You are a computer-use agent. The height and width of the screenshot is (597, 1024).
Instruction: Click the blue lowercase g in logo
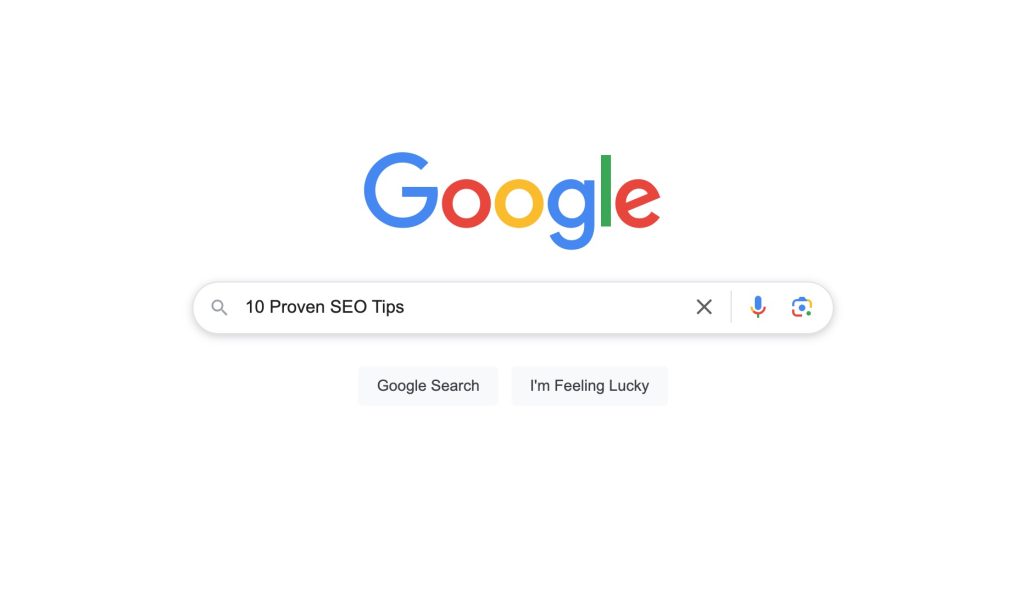(572, 213)
